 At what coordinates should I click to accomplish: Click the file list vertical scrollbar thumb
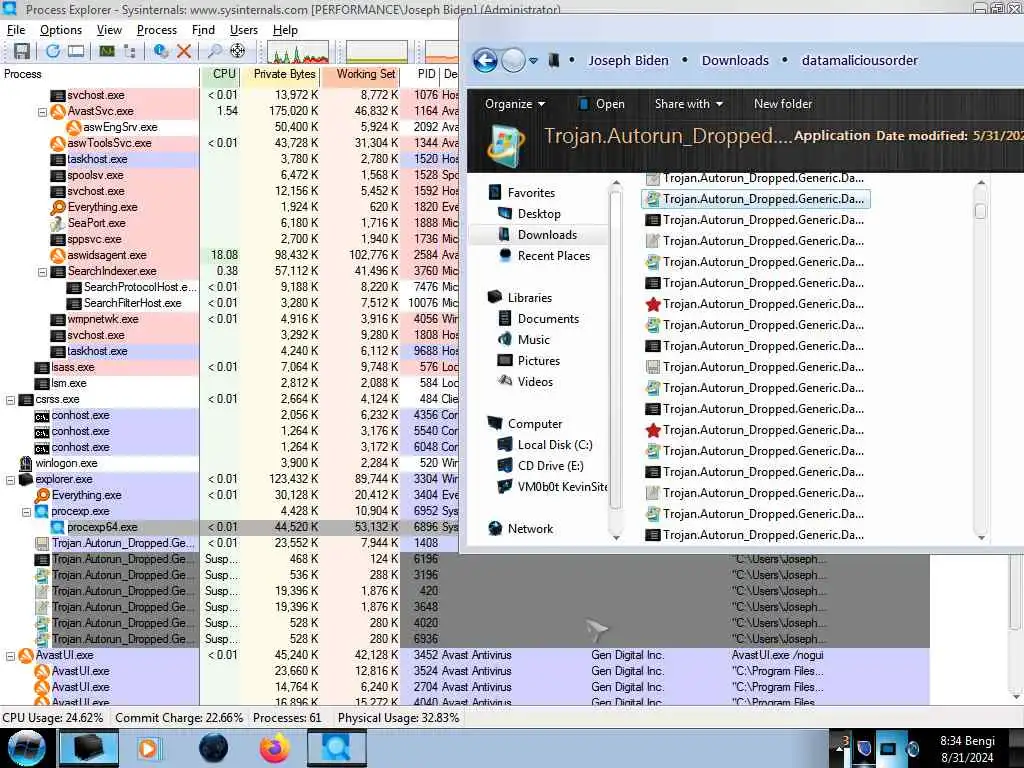980,211
